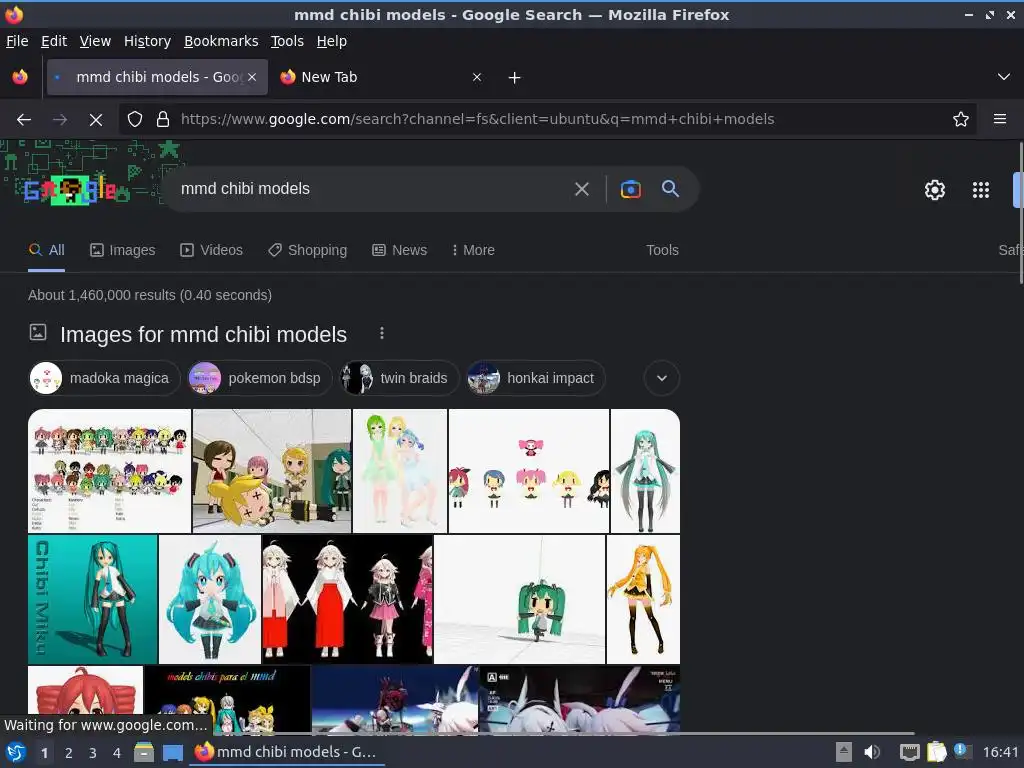Filter images by pokemon bdsp chip
The image size is (1024, 768).
coord(259,378)
